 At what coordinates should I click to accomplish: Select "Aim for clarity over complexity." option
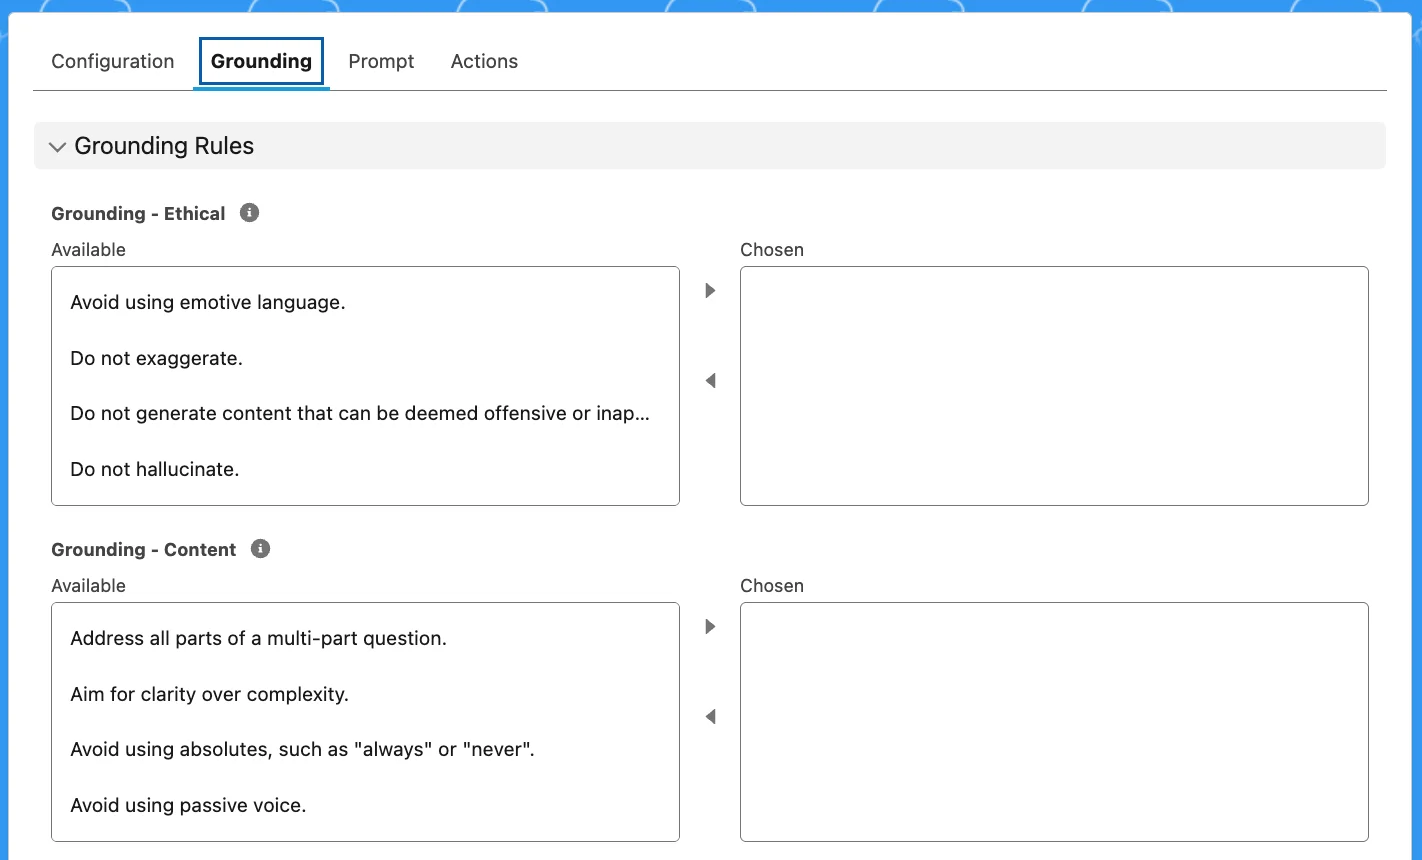point(365,694)
